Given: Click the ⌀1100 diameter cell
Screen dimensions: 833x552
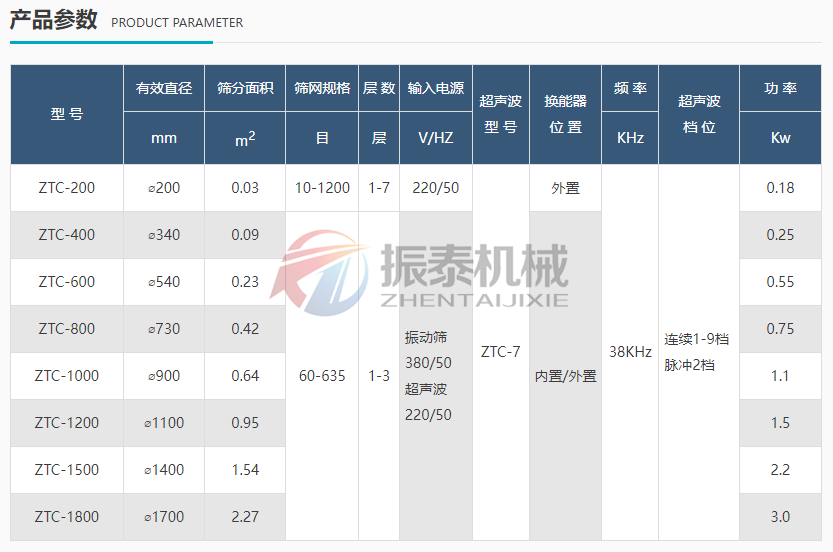Looking at the screenshot, I should coord(164,423).
